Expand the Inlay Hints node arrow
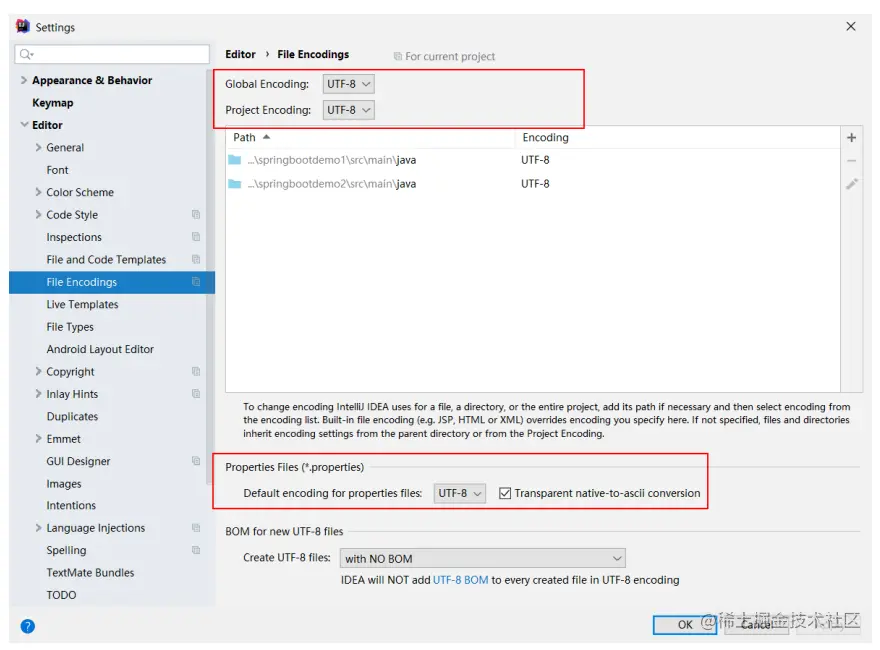 pos(38,394)
